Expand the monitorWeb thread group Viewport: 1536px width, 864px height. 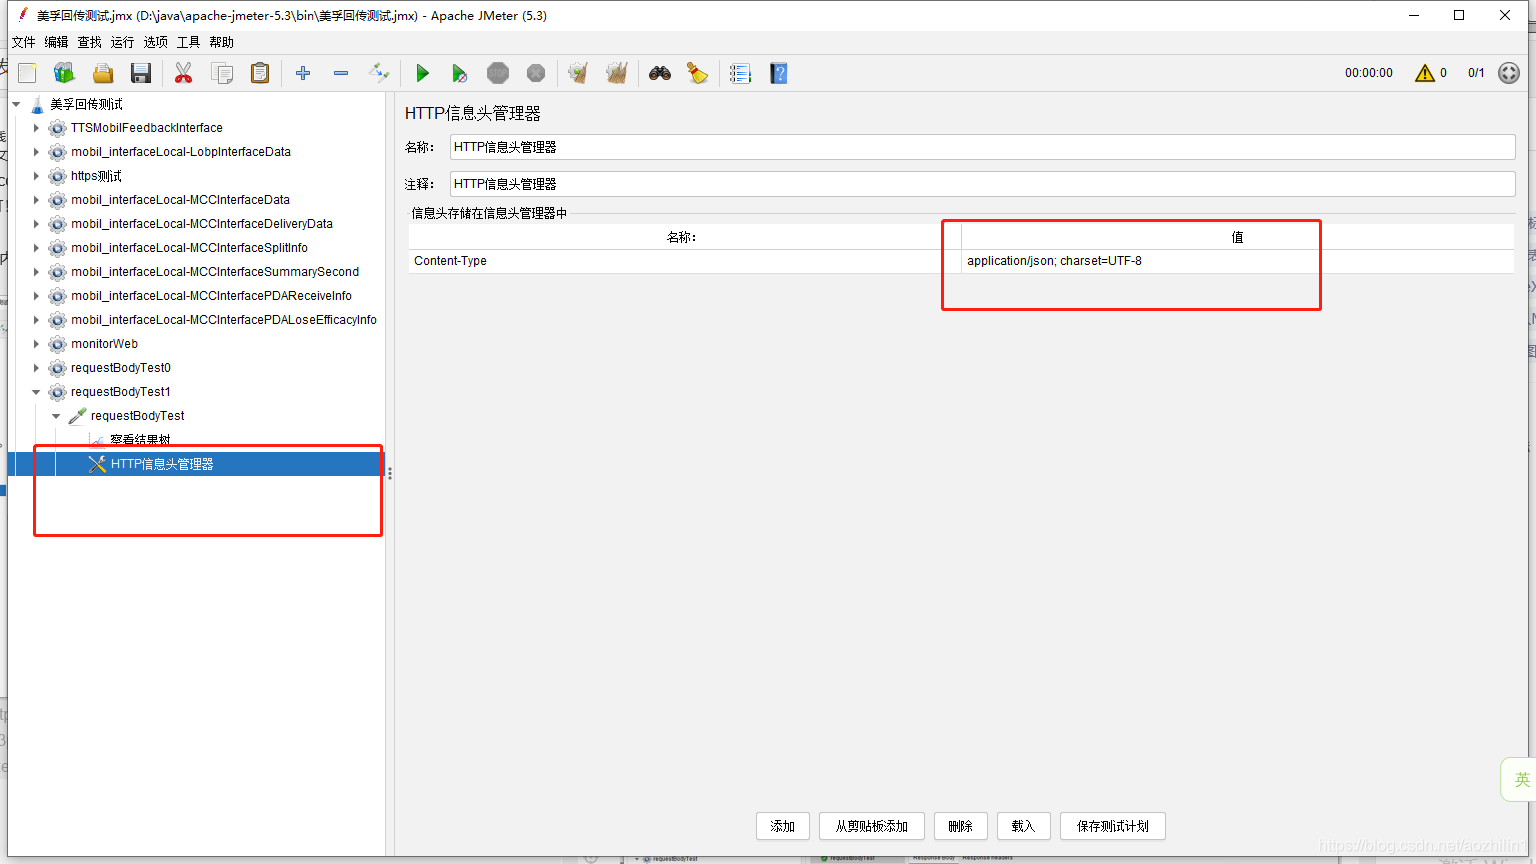(x=36, y=344)
